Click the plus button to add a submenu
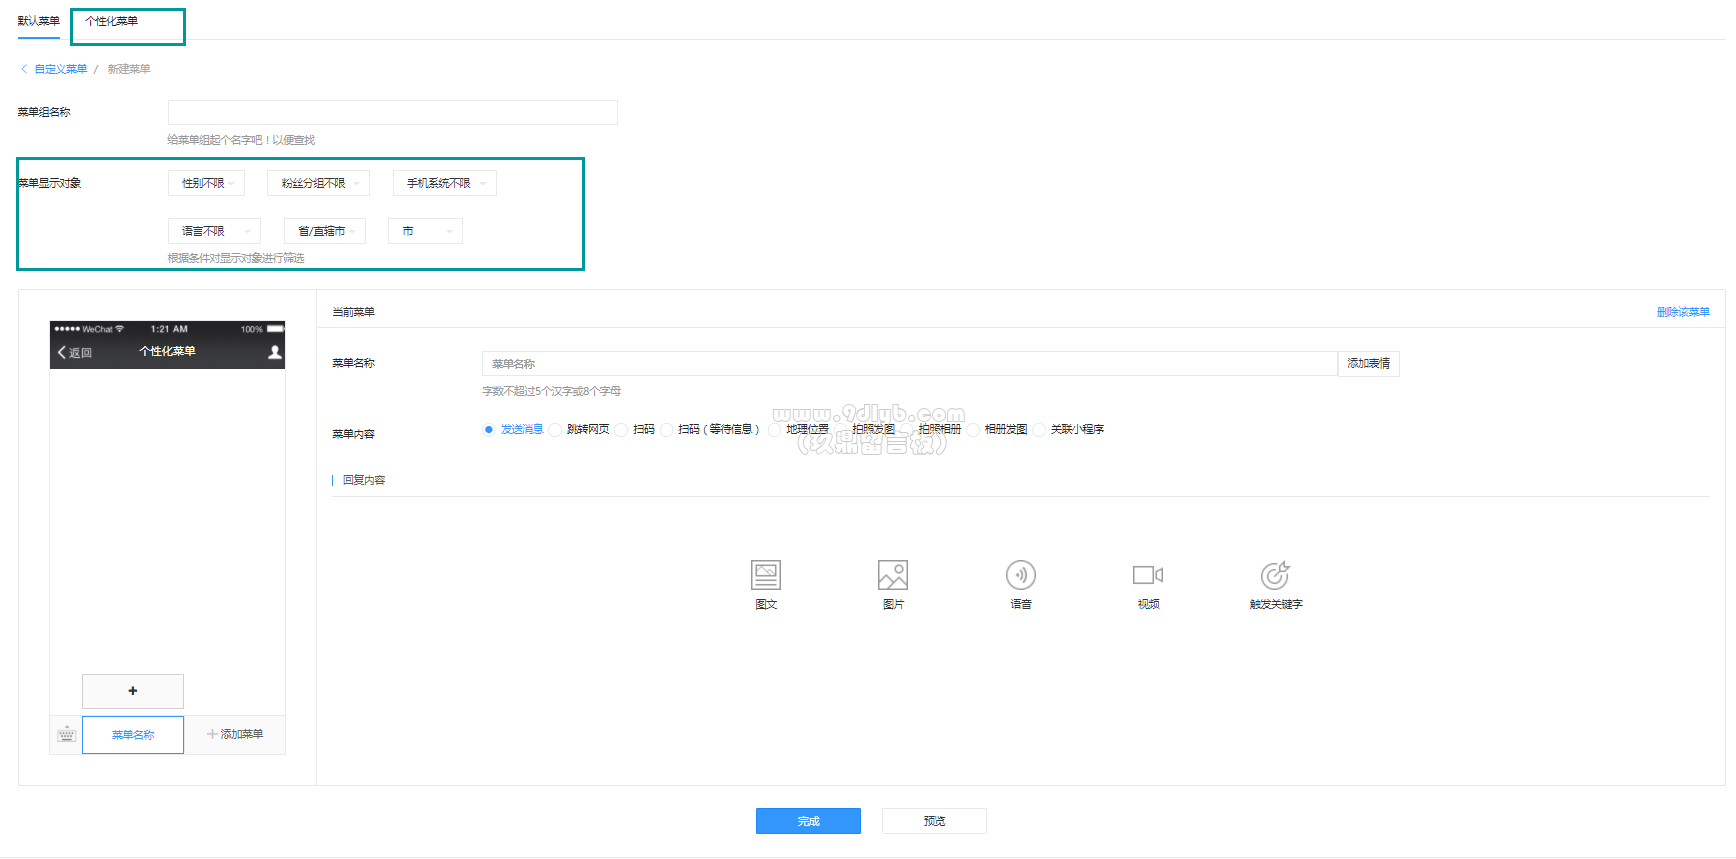Screen dimensions: 1736x859 (133, 691)
